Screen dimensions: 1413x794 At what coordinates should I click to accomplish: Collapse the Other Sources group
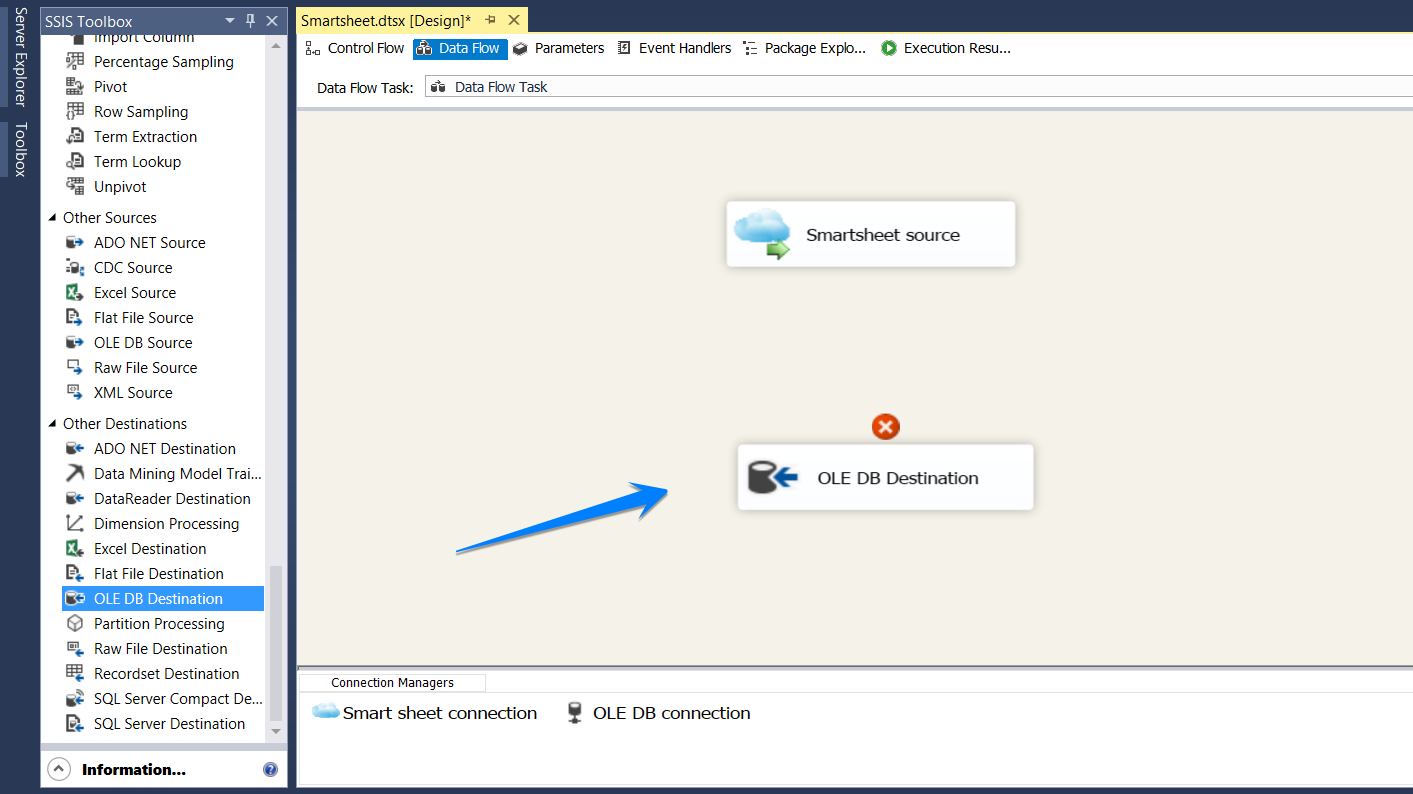click(x=53, y=217)
